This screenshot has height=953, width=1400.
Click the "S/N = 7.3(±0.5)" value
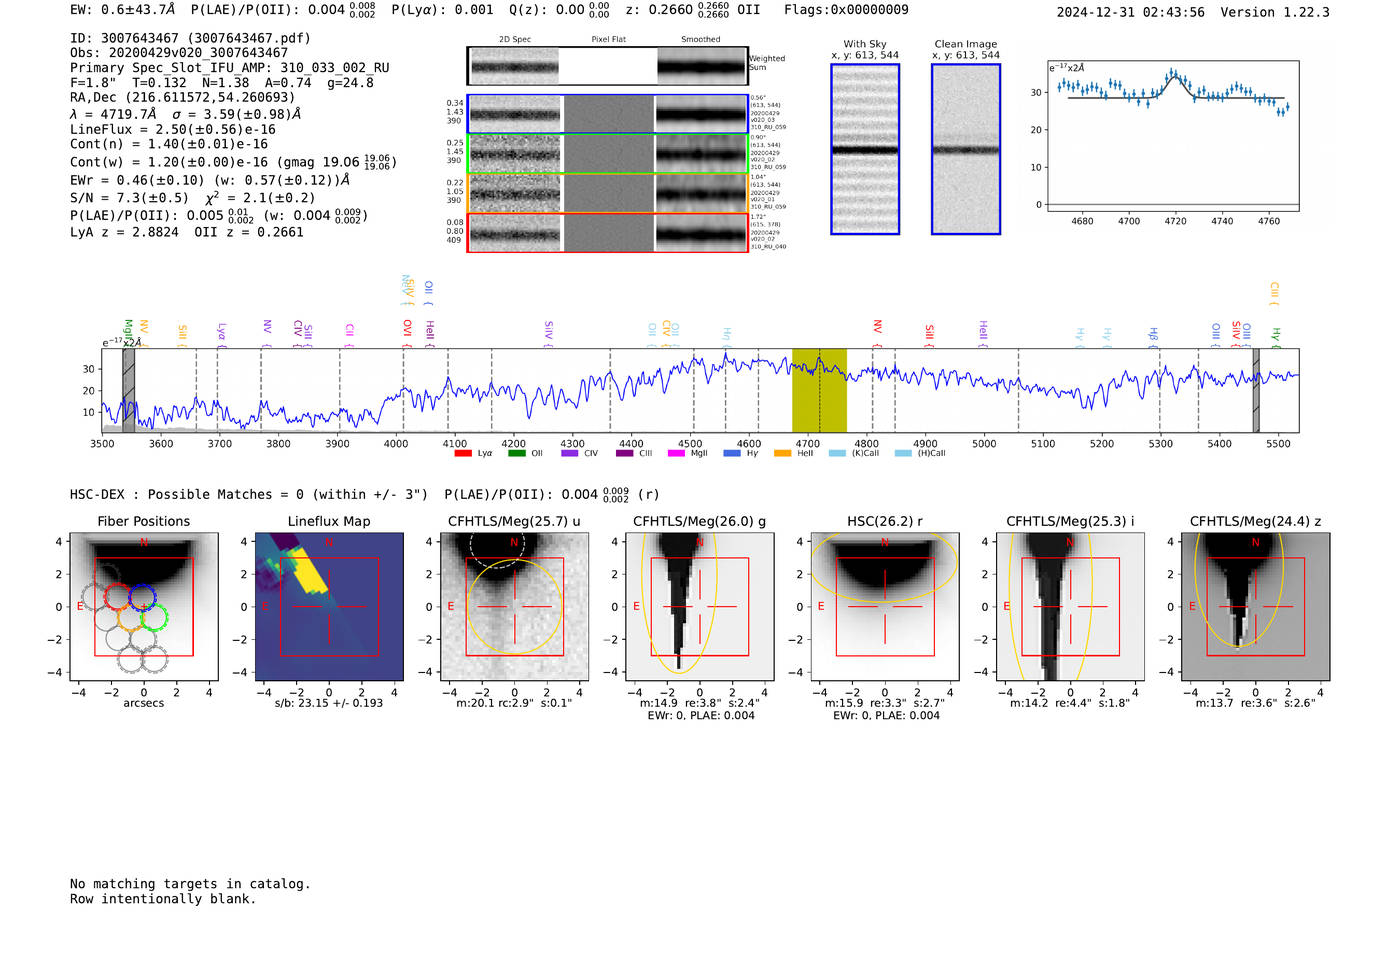pos(129,197)
